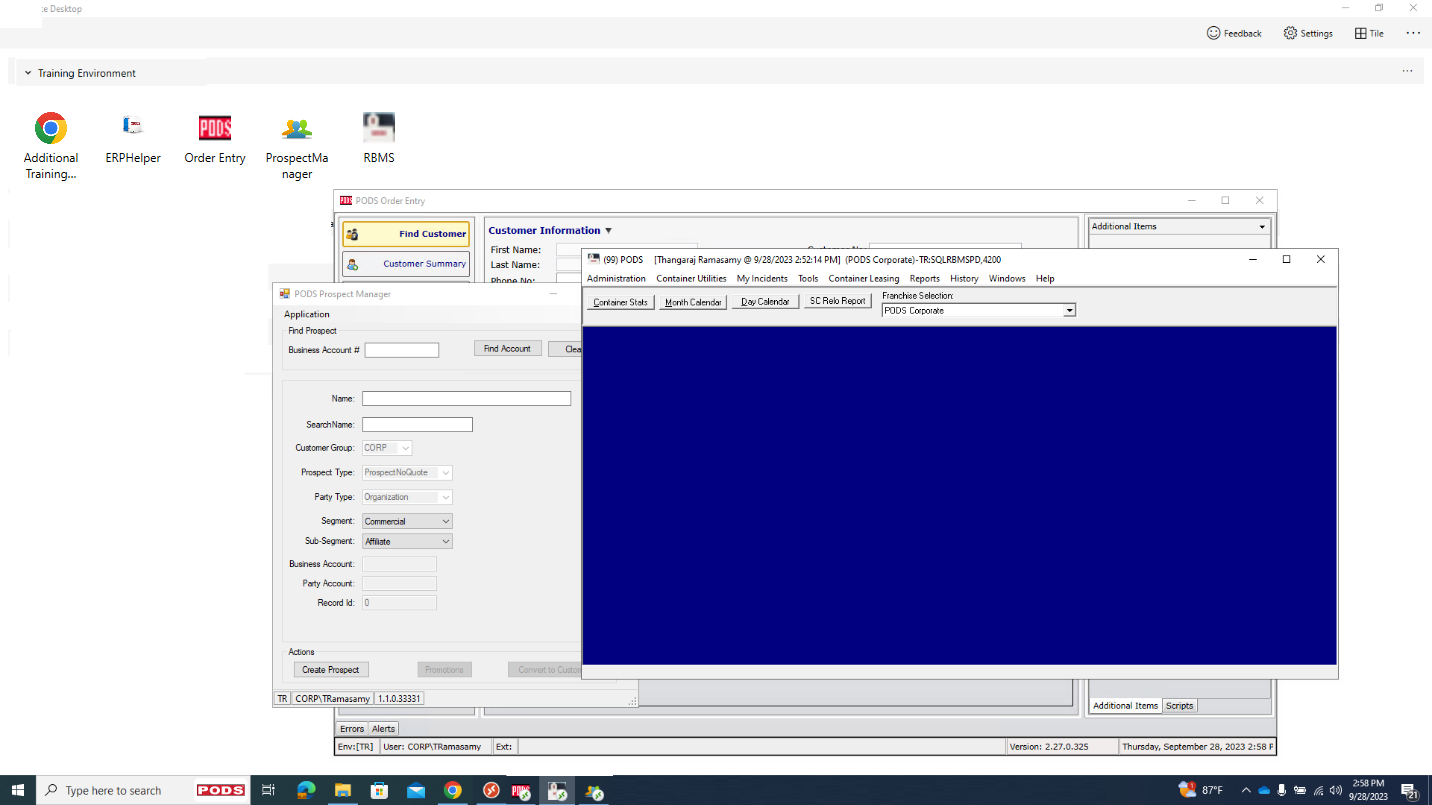Click the Container Stats button
The width and height of the screenshot is (1432, 805).
point(621,301)
